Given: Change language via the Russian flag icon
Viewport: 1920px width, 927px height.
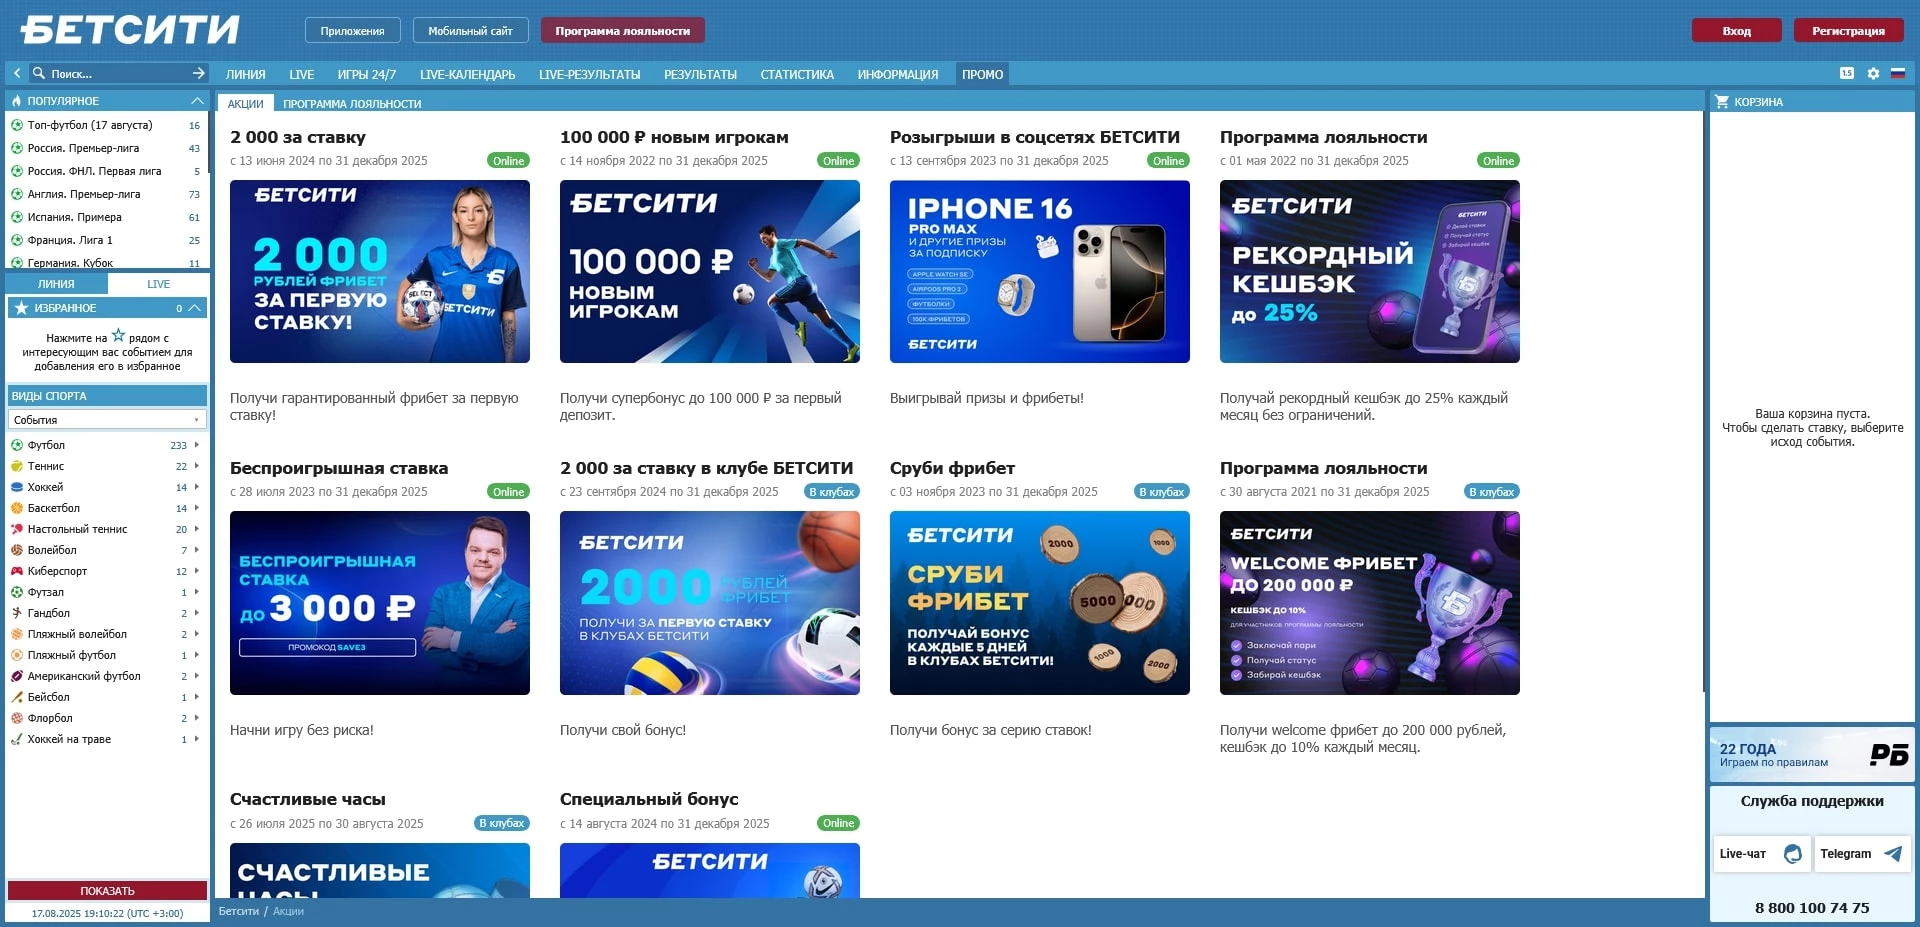Looking at the screenshot, I should click(1899, 73).
